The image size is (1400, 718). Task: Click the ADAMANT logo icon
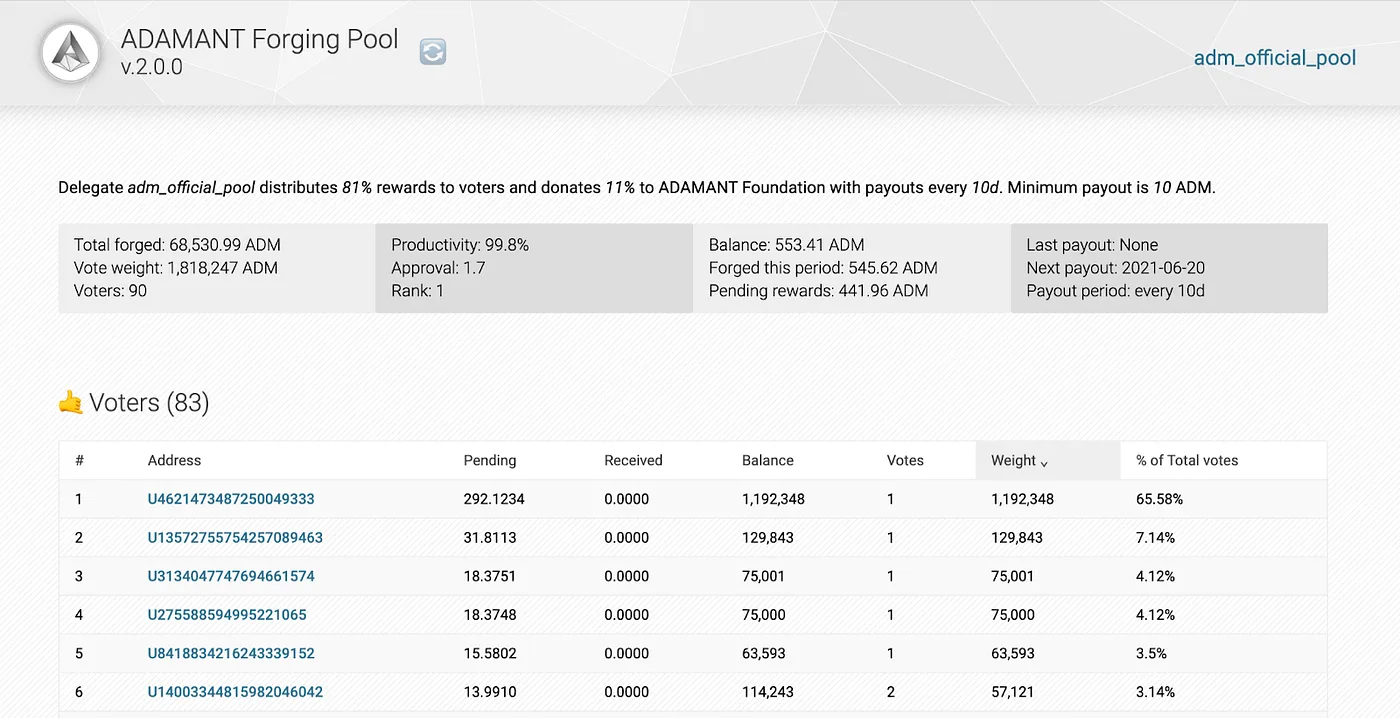tap(71, 52)
